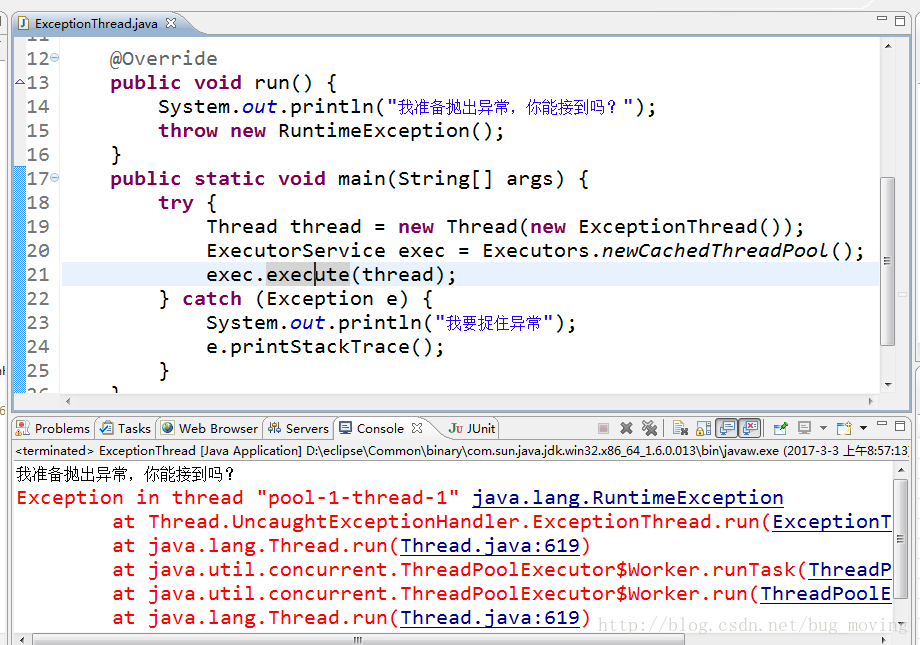This screenshot has width=920, height=645.
Task: Toggle Scroll Lock in the Console
Action: click(x=703, y=428)
